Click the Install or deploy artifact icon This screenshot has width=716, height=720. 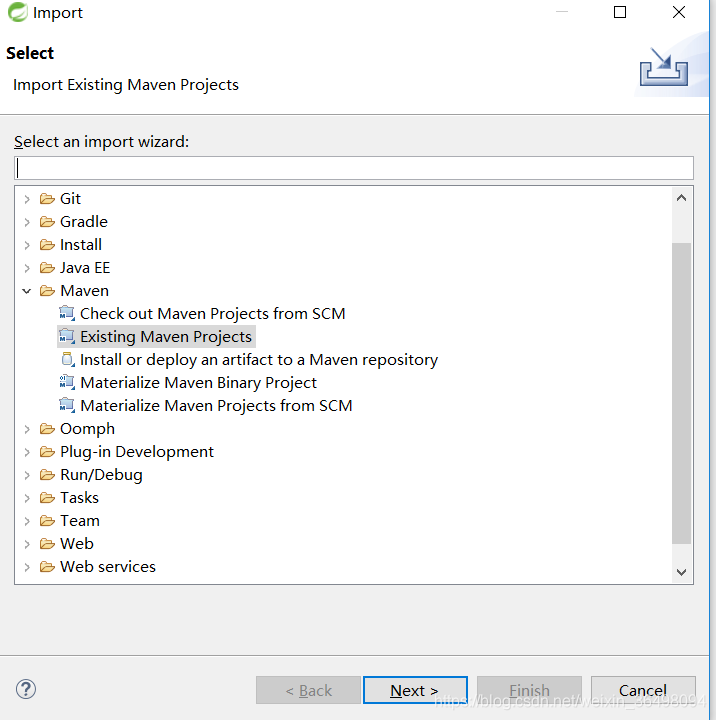(68, 360)
